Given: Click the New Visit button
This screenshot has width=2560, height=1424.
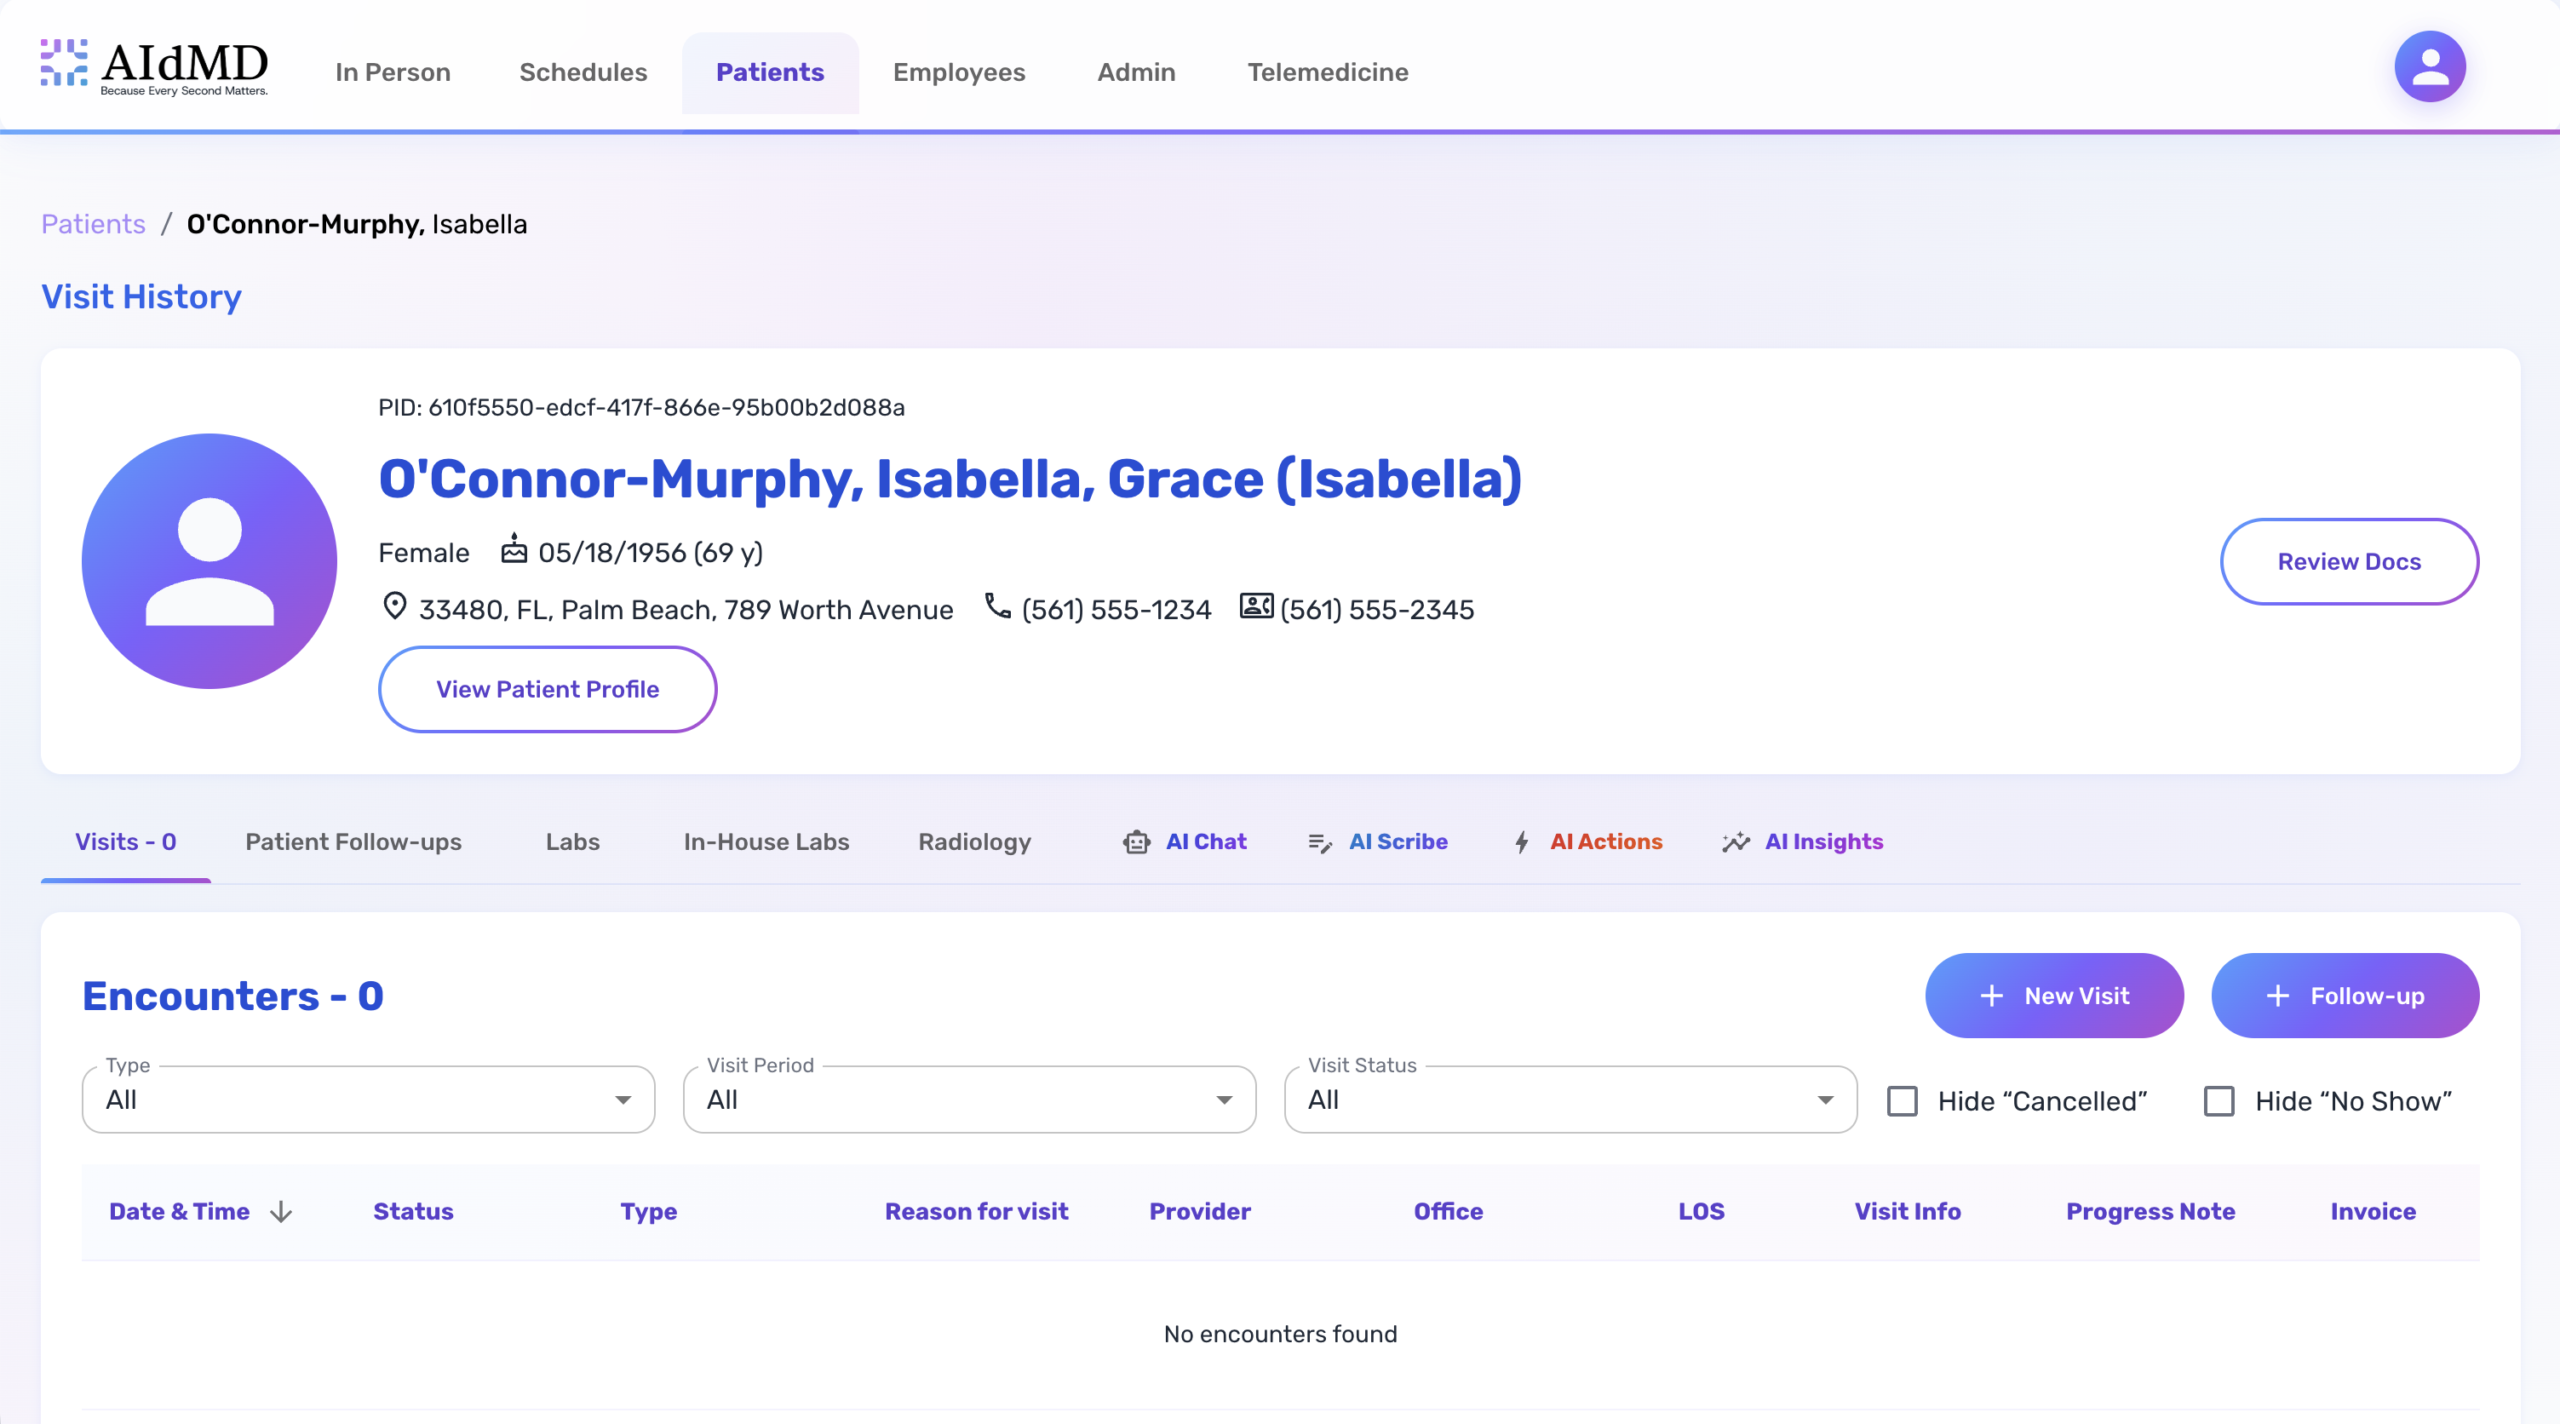Looking at the screenshot, I should (2054, 996).
